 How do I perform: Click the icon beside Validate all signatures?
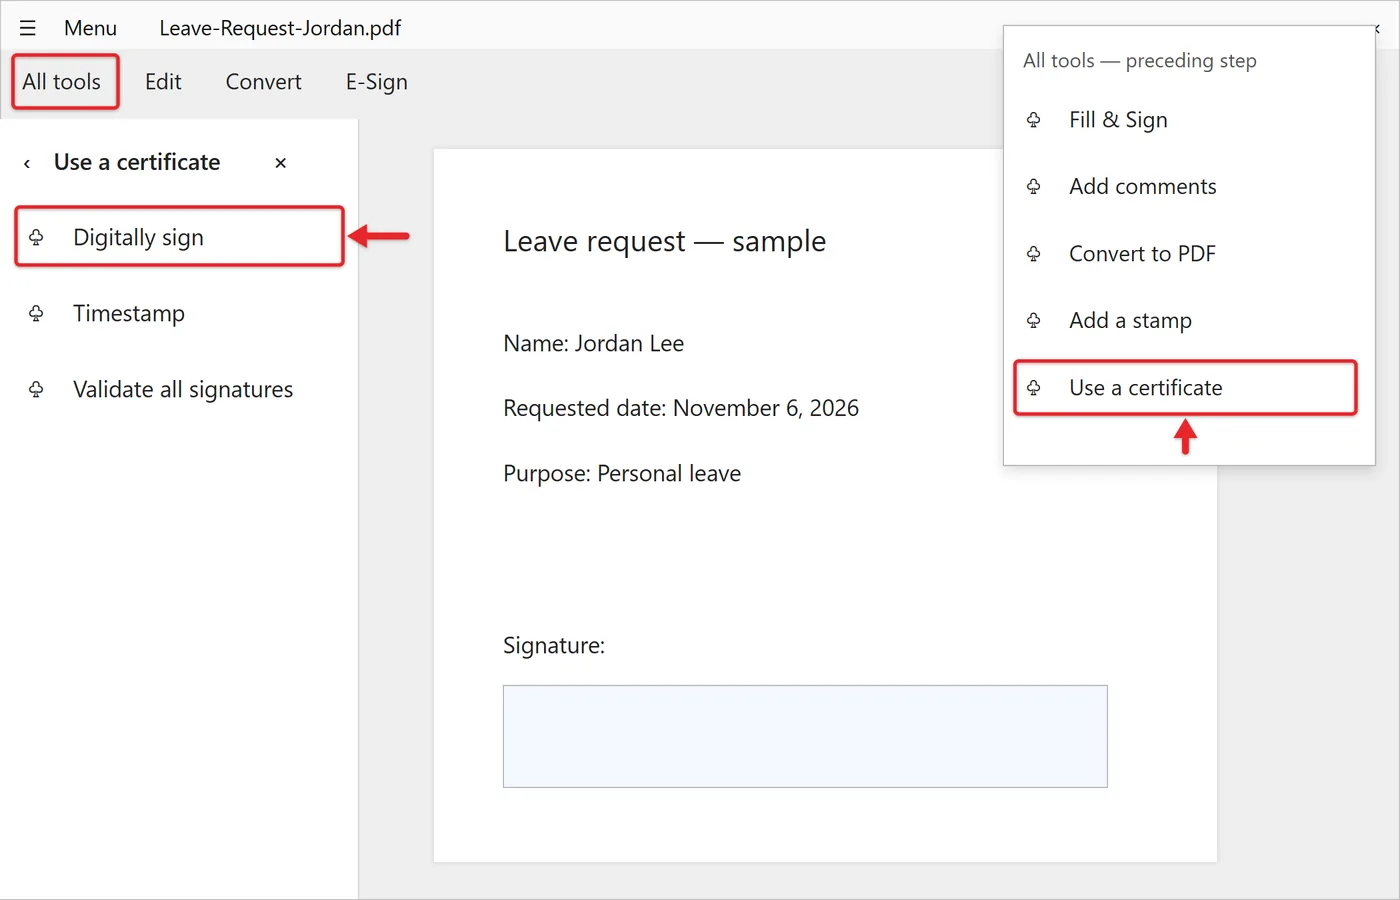(36, 389)
